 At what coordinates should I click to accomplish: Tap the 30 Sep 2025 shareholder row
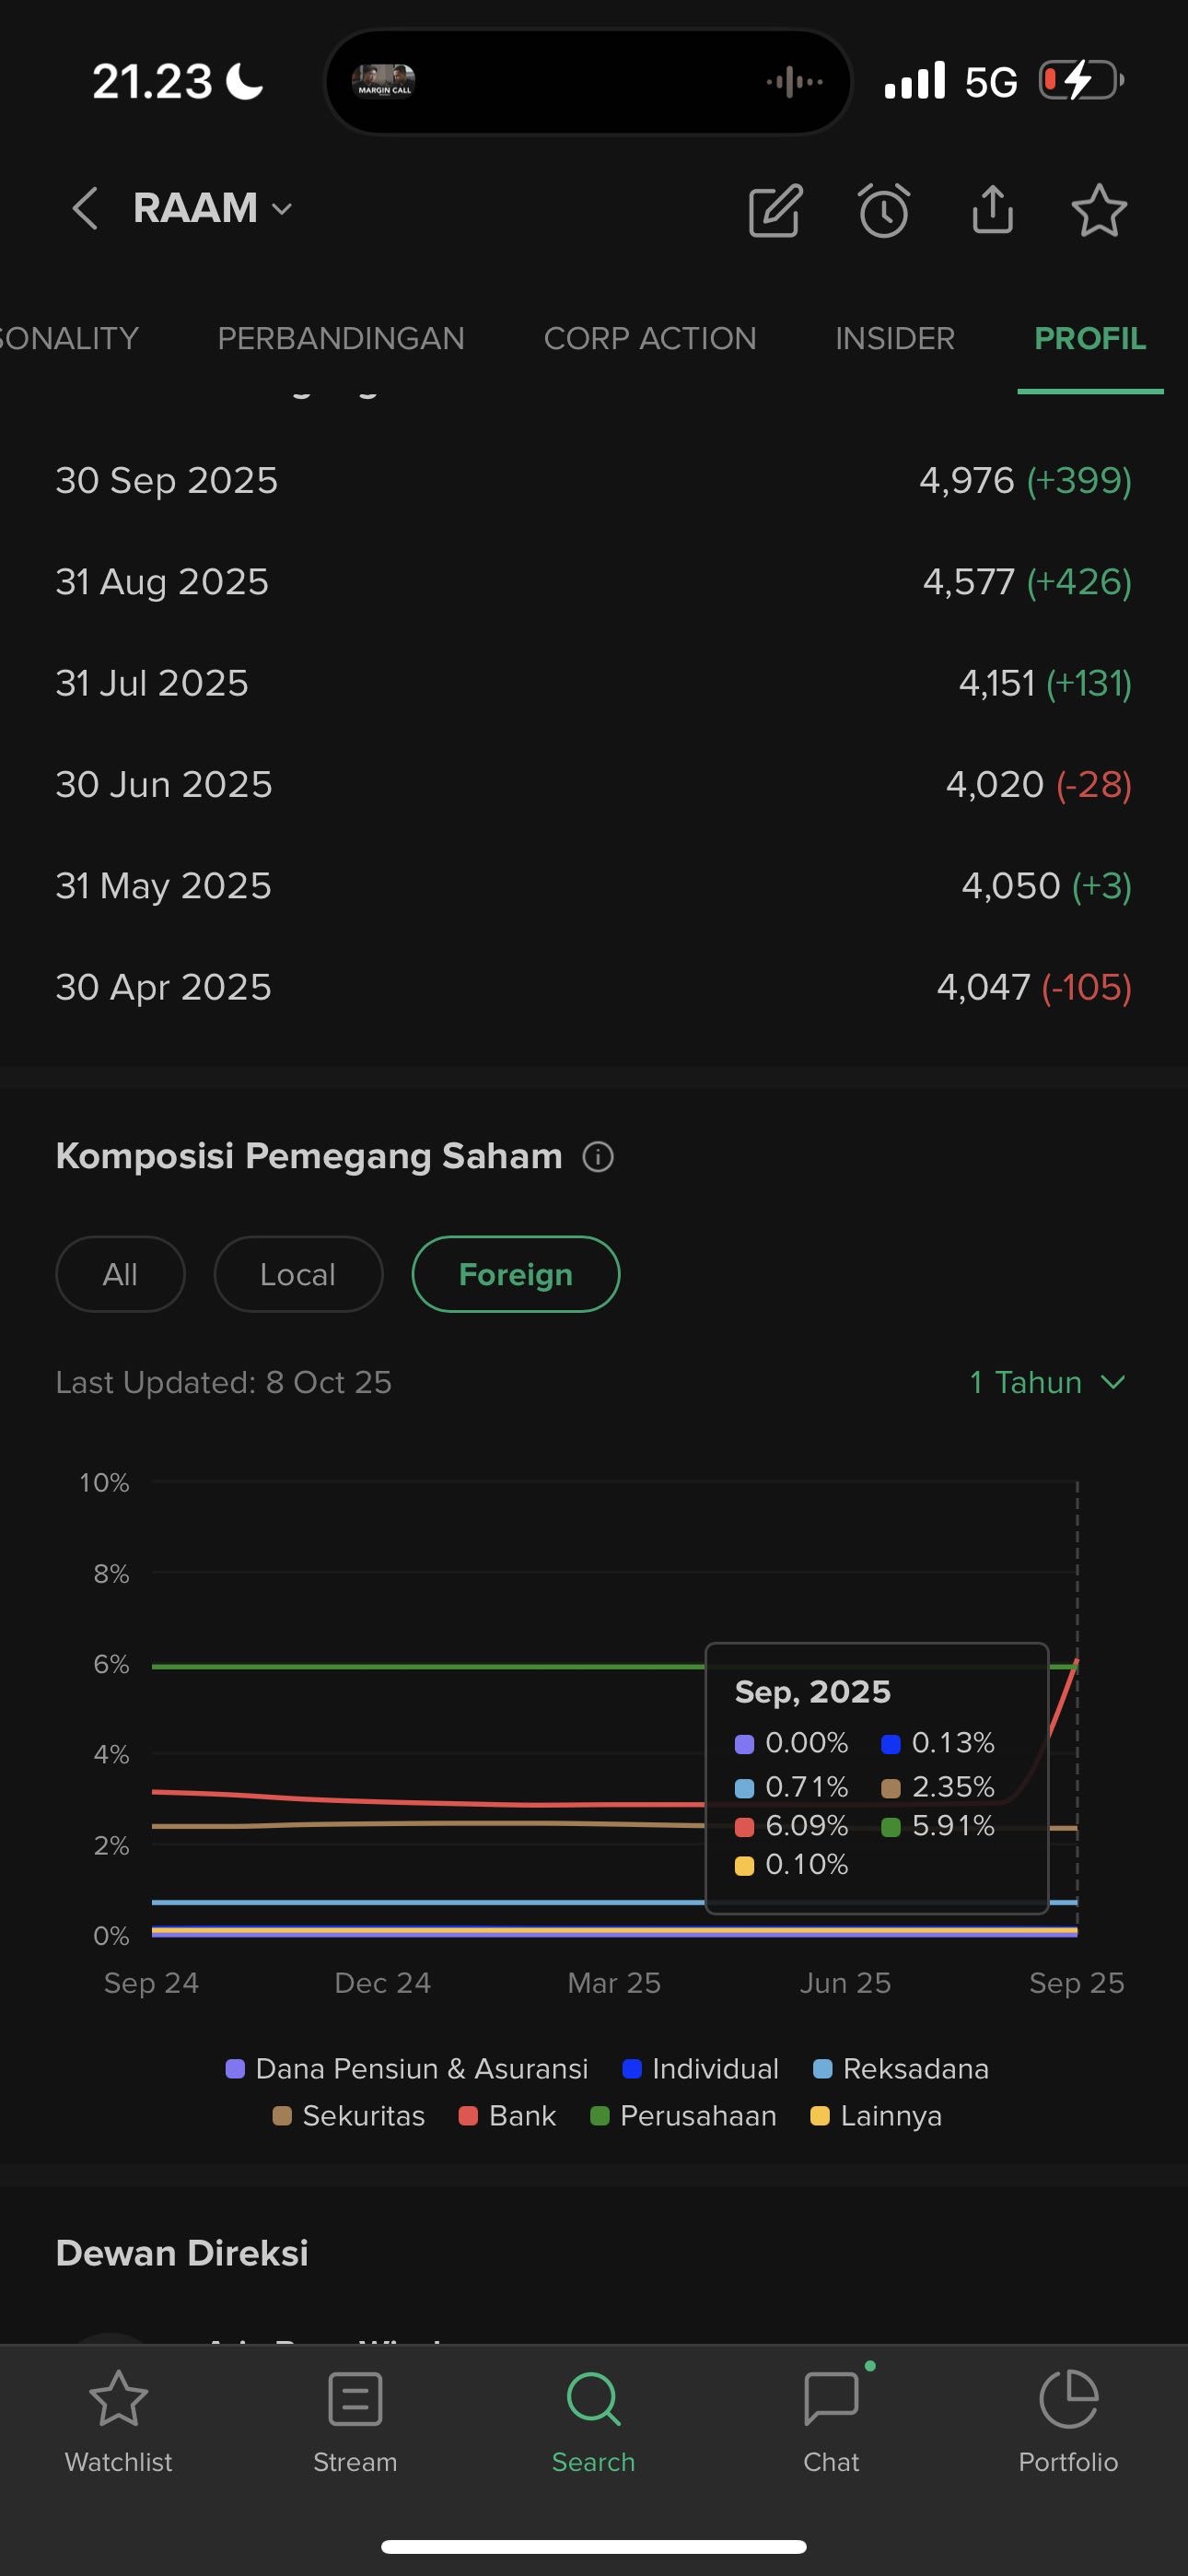point(594,481)
